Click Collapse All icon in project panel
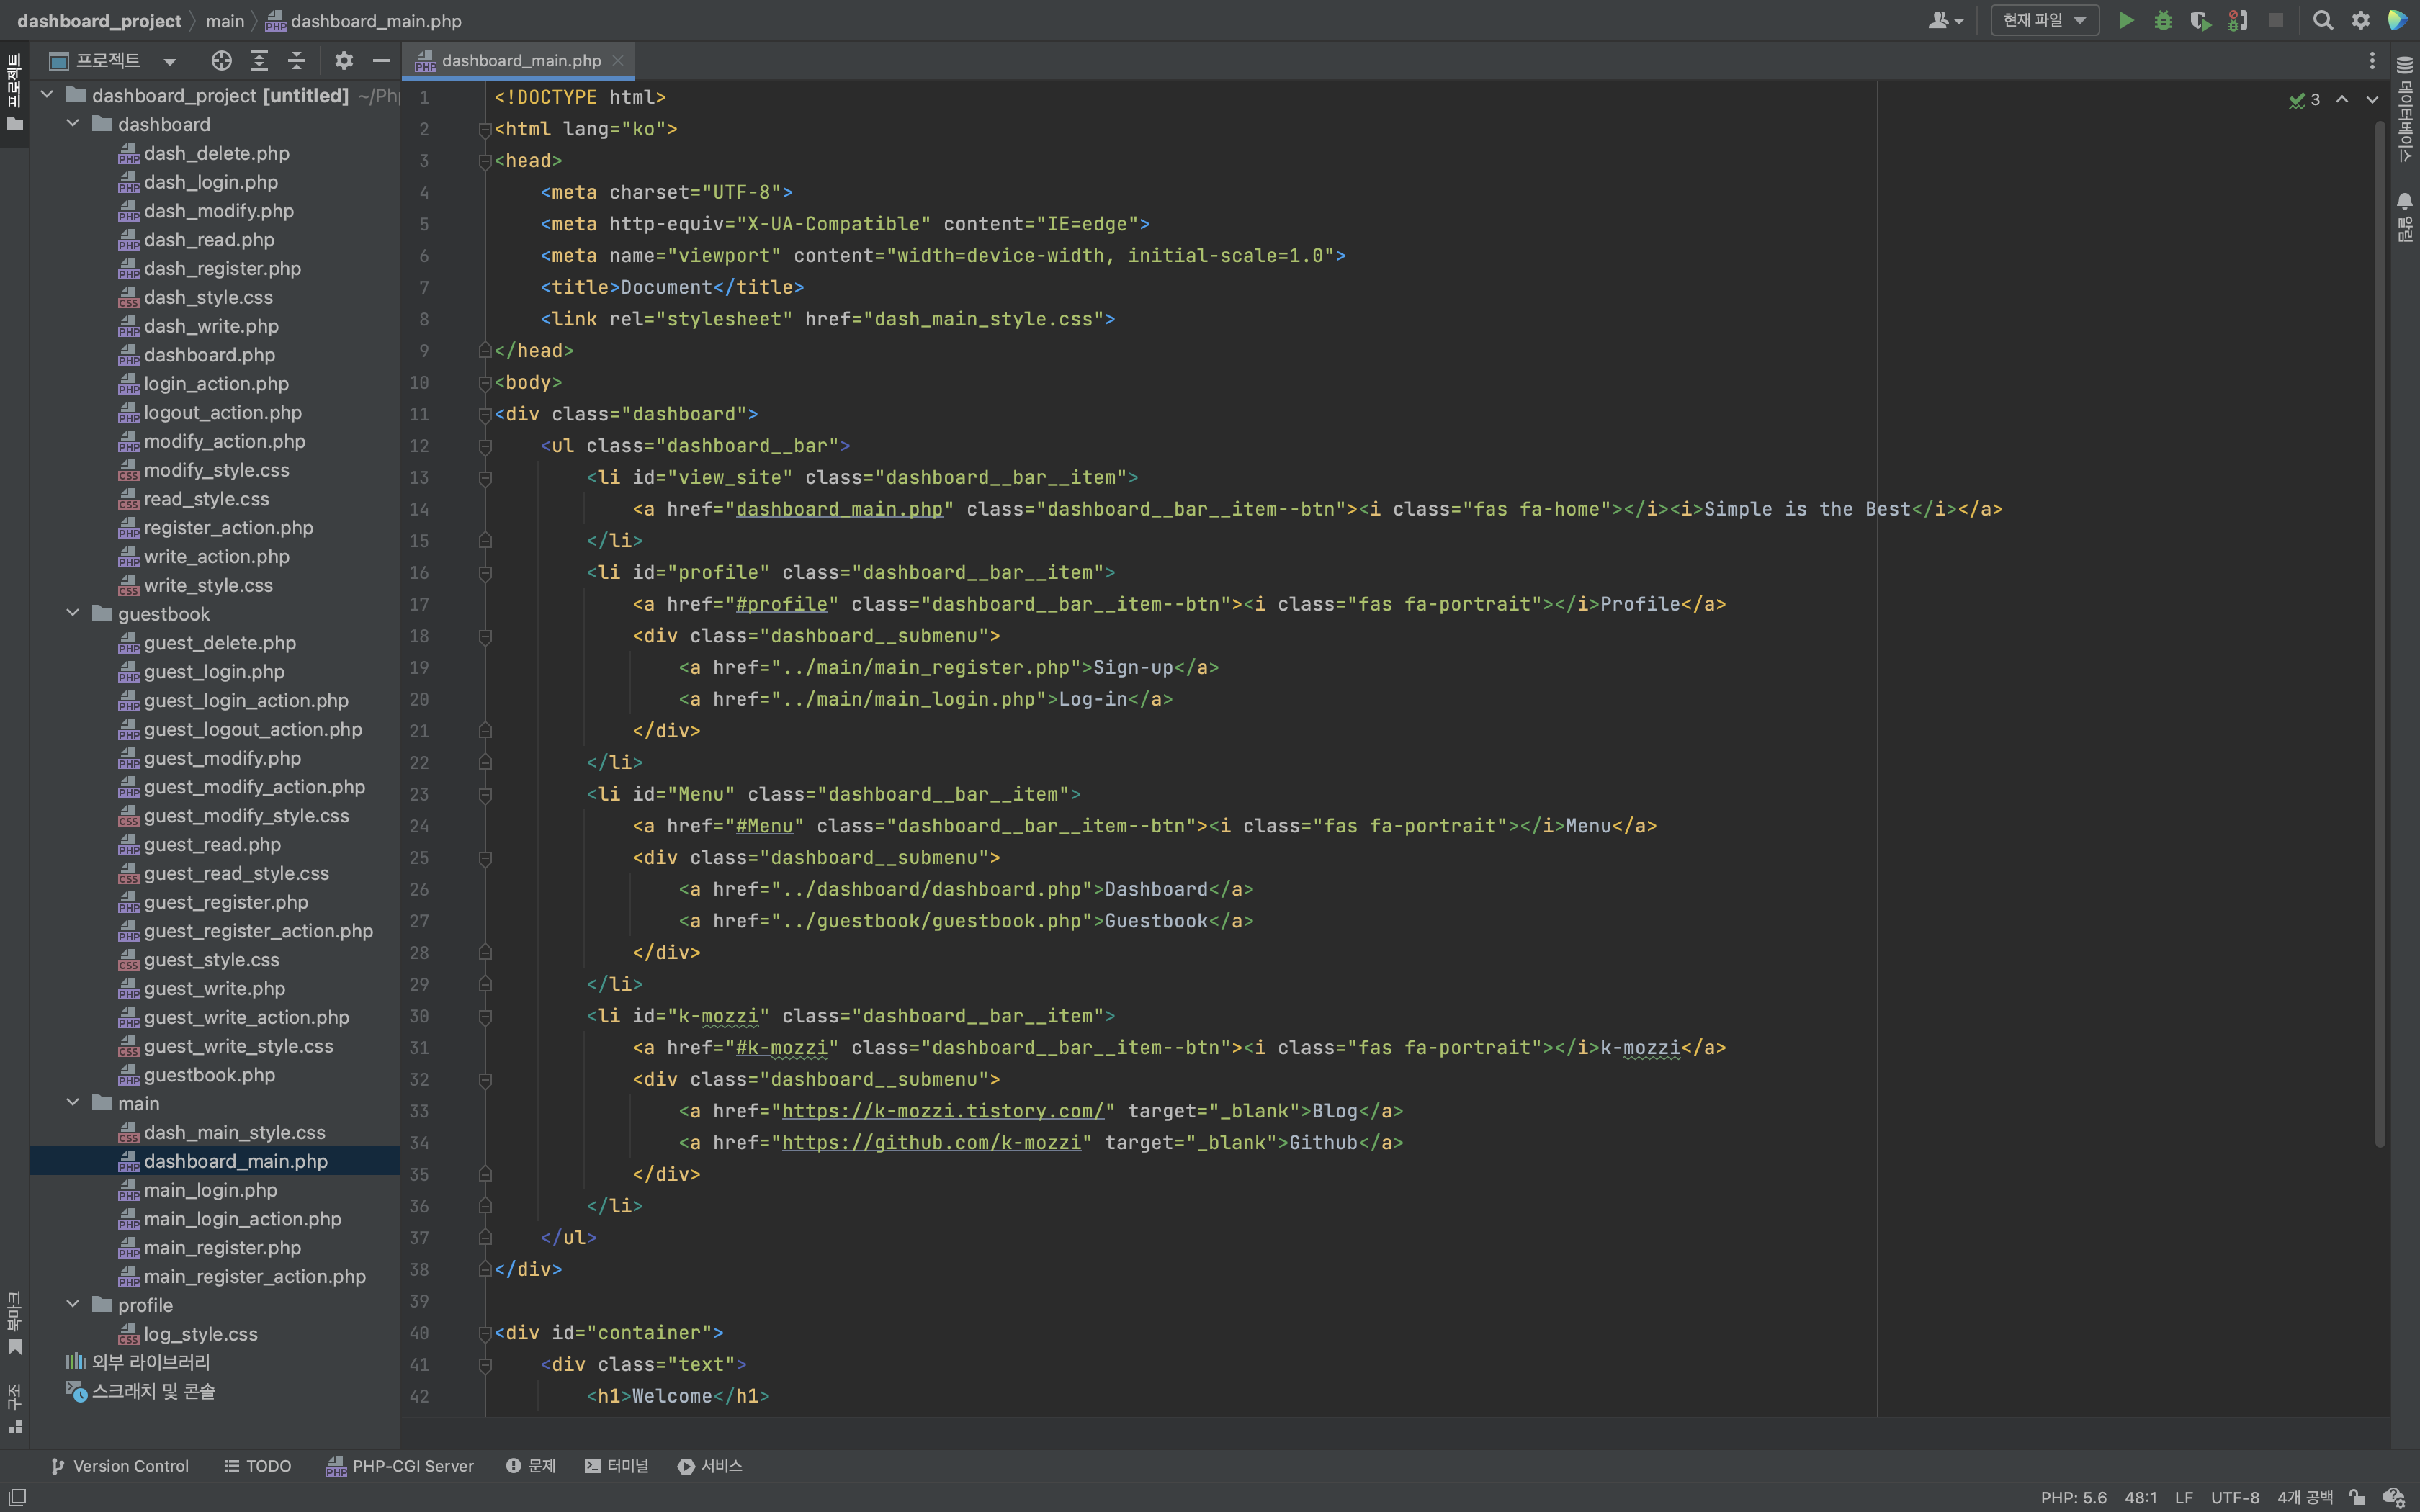The height and width of the screenshot is (1512, 2420). pyautogui.click(x=297, y=61)
